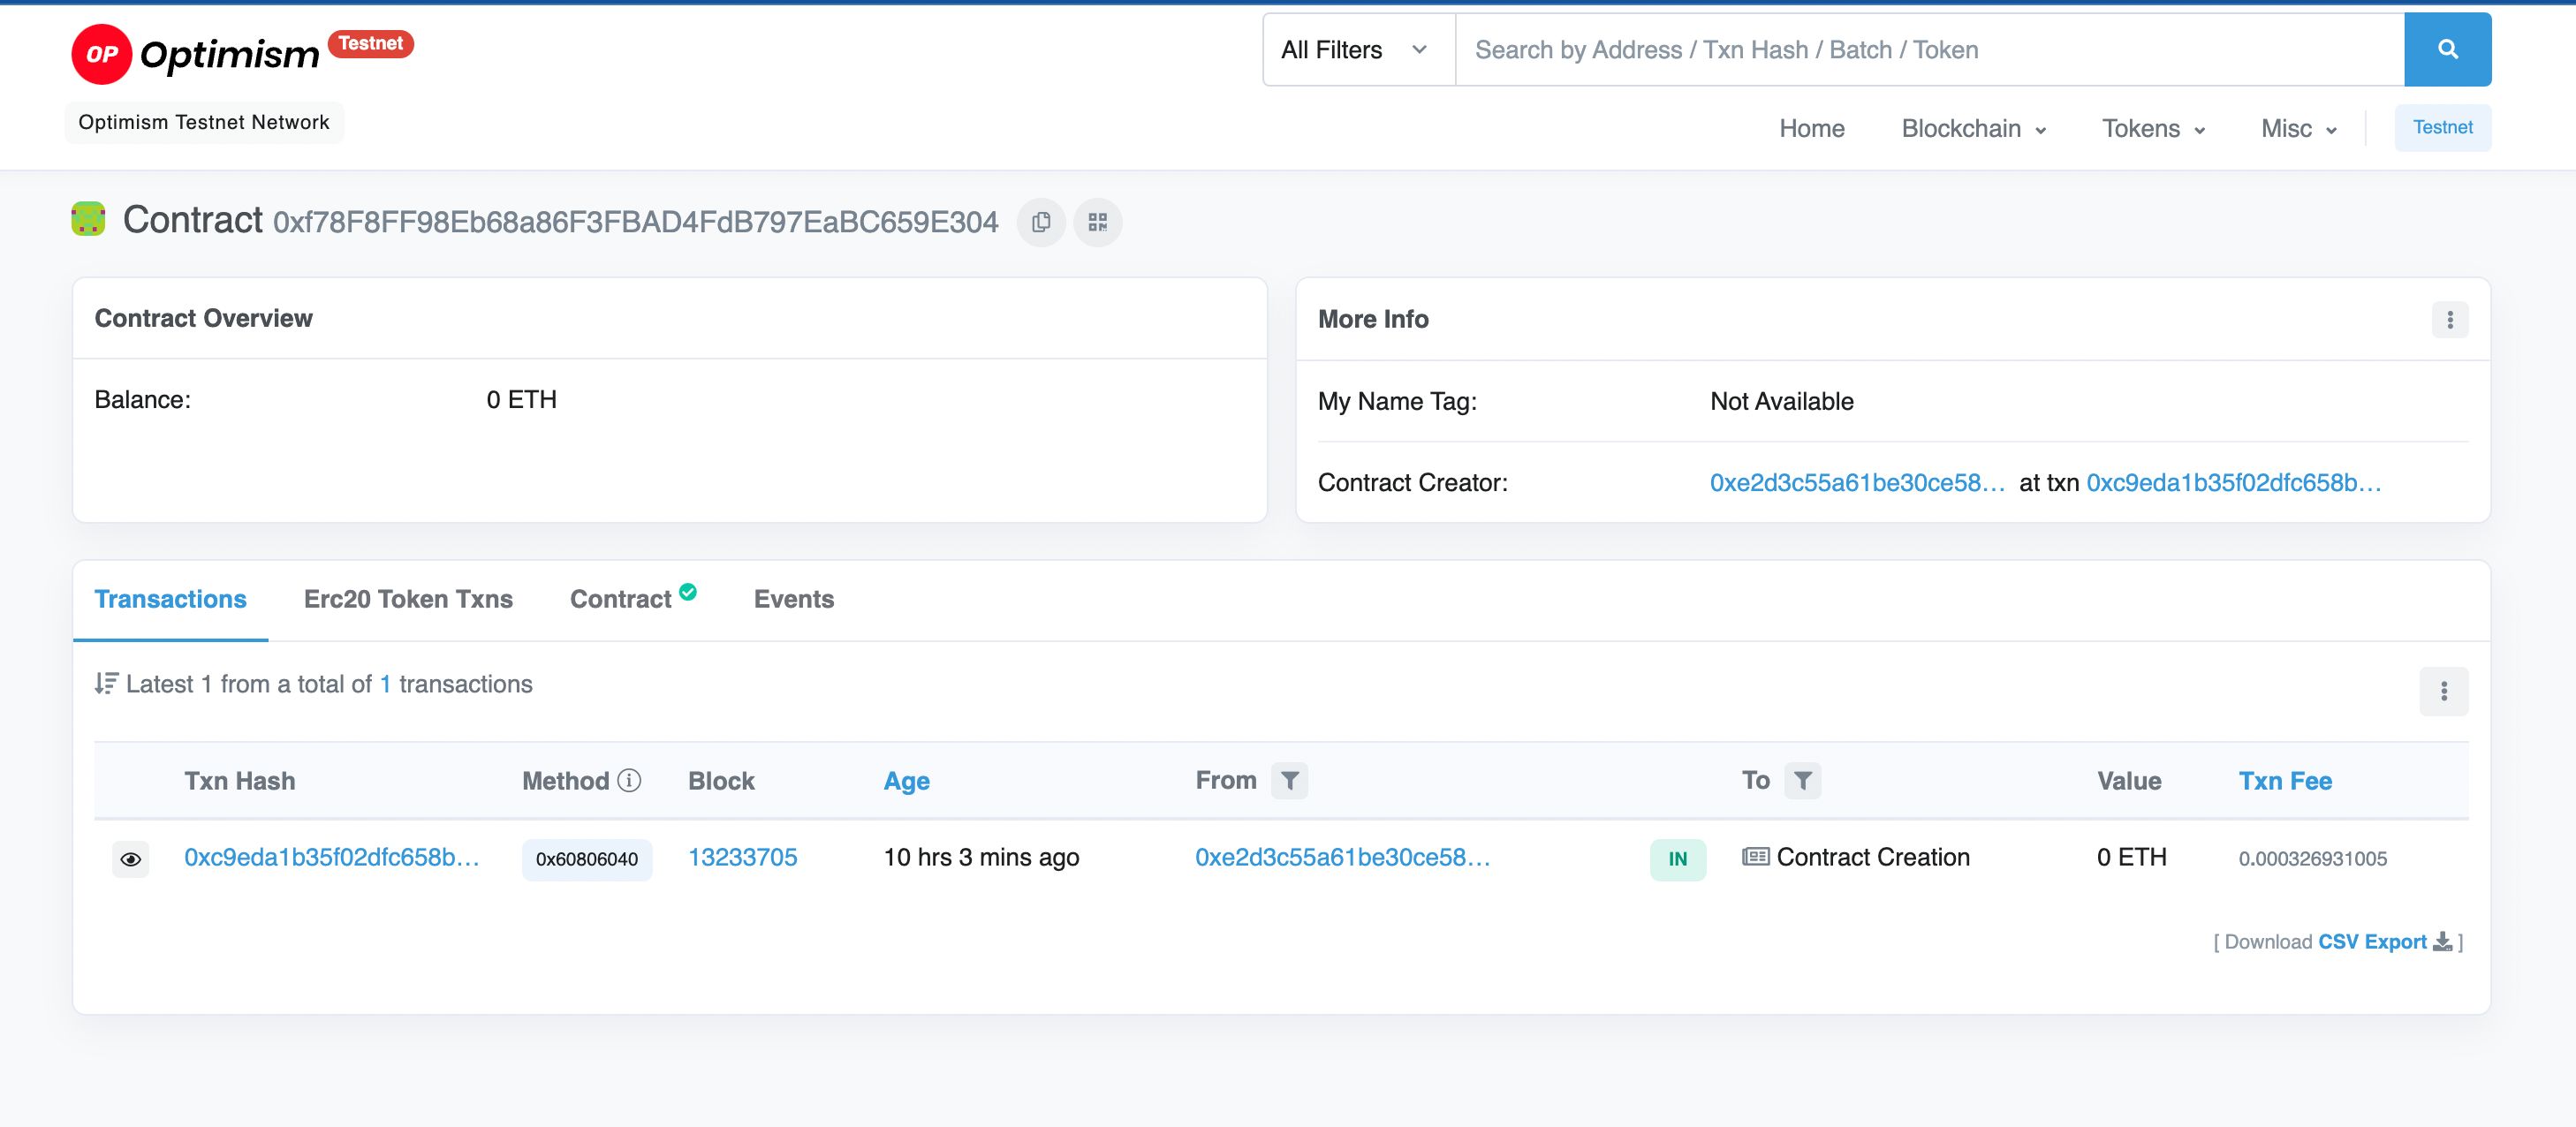2576x1127 pixels.
Task: Click the 10 hrs 3 mins ago age
Action: (x=981, y=857)
